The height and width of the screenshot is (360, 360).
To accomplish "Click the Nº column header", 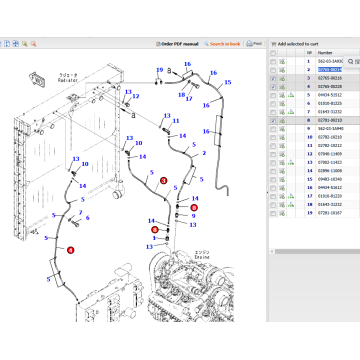I will [x=309, y=53].
